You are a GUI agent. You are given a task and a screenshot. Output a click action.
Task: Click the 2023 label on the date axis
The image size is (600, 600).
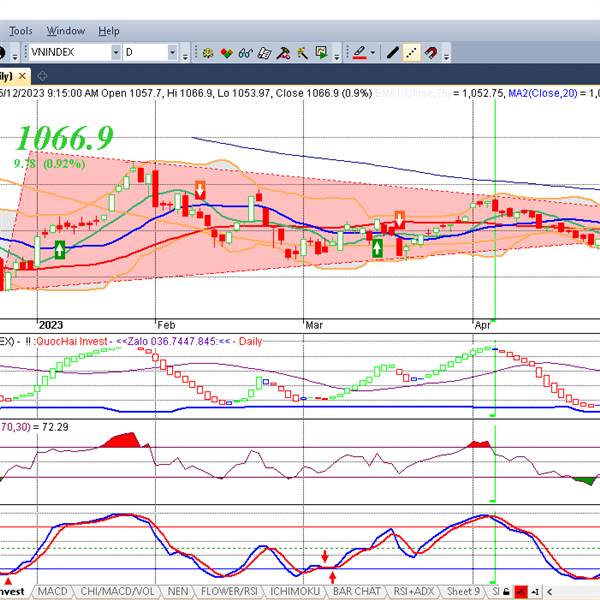51,325
